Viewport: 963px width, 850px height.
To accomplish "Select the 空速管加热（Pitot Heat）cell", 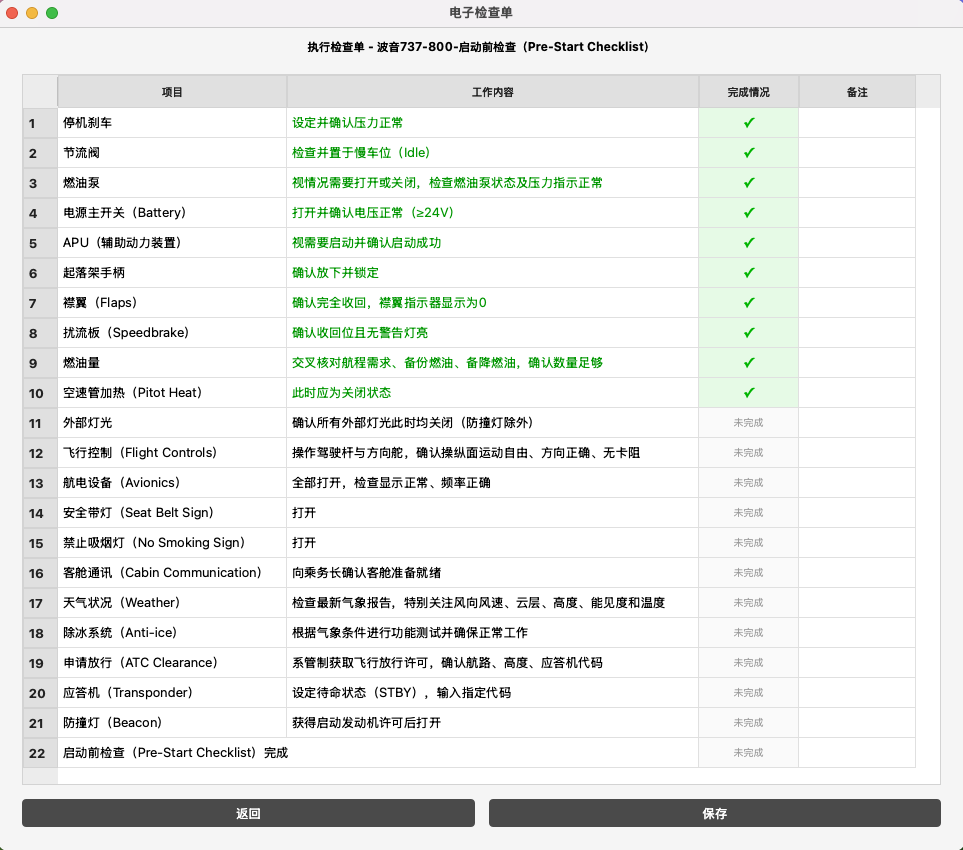I will [x=172, y=392].
